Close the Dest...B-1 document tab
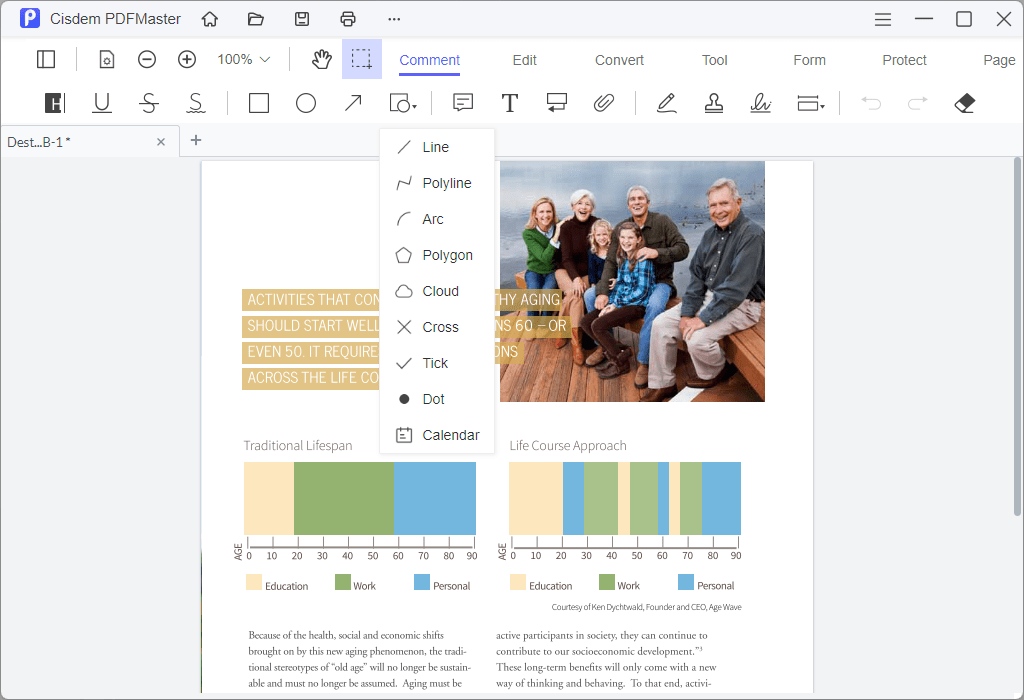This screenshot has width=1024, height=700. coord(161,142)
